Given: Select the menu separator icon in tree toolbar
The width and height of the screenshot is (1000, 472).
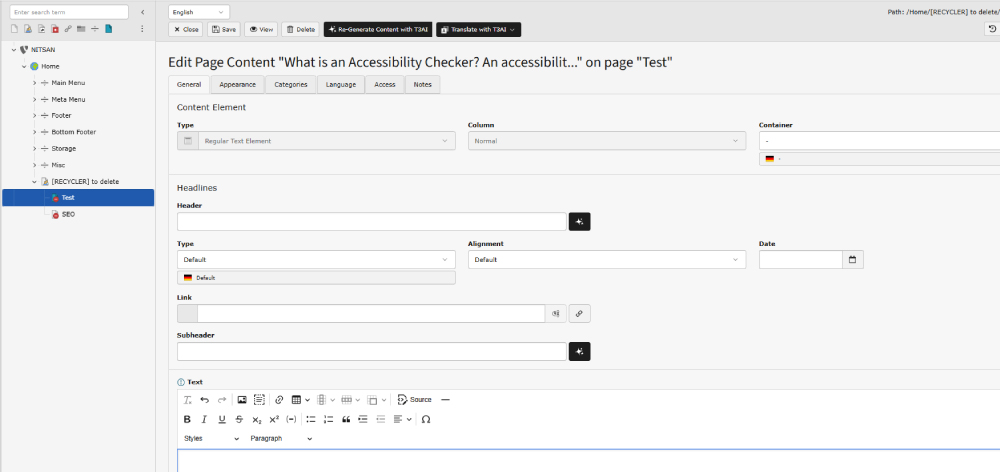Looking at the screenshot, I should tap(94, 29).
